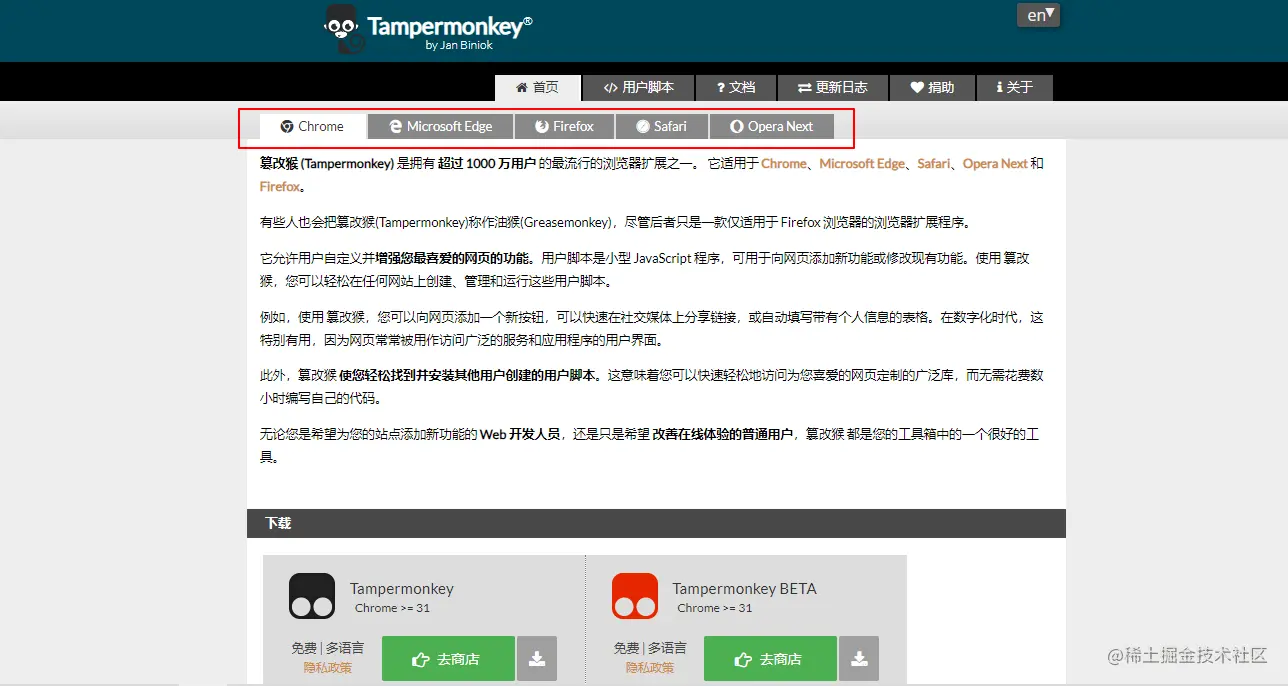Open 隐私政策 link under Tampermonkey stable

click(328, 667)
